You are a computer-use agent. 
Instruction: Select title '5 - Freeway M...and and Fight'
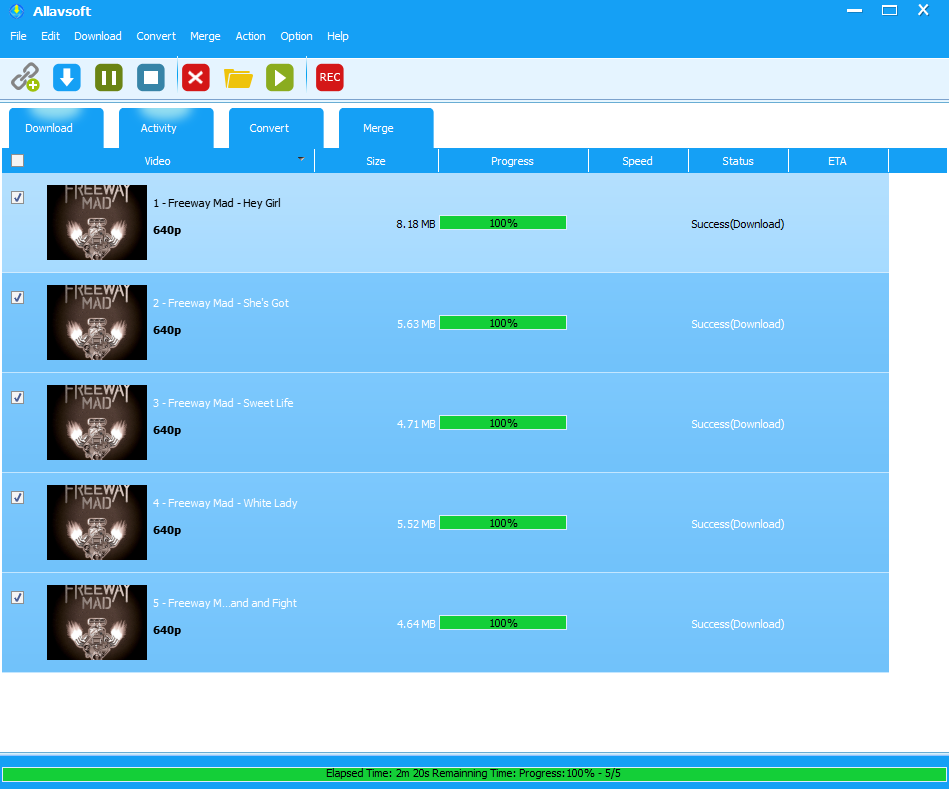[x=225, y=603]
